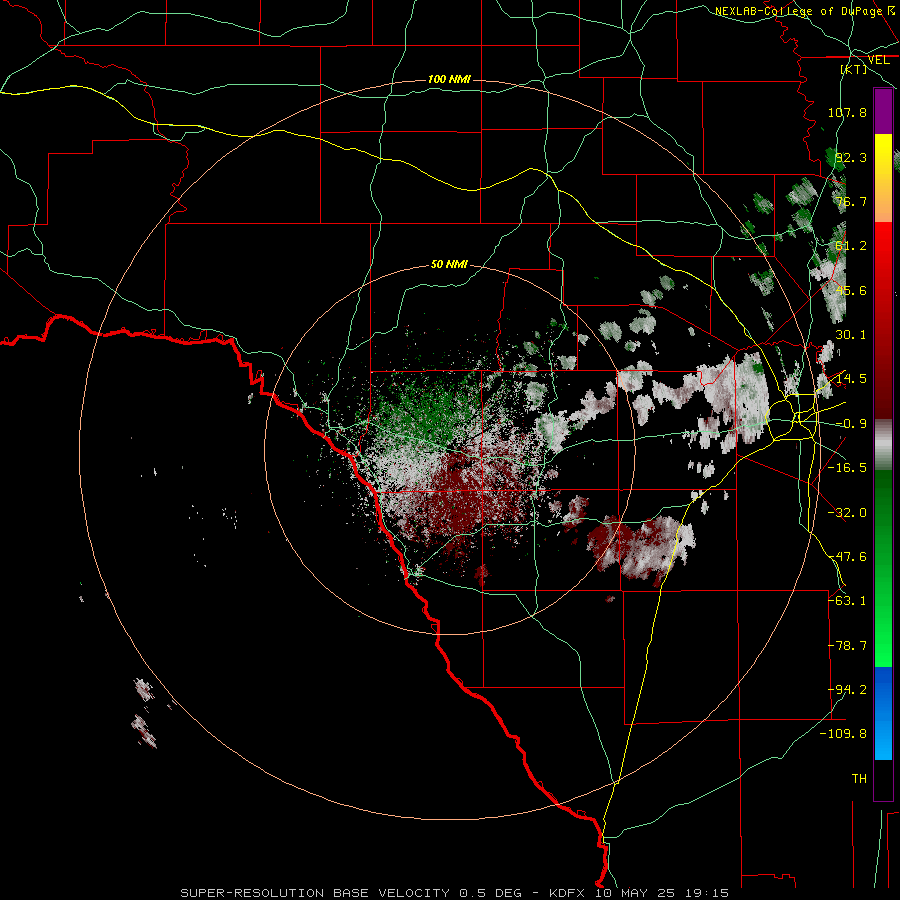
Task: Click the VEL legend title
Action: tap(878, 60)
